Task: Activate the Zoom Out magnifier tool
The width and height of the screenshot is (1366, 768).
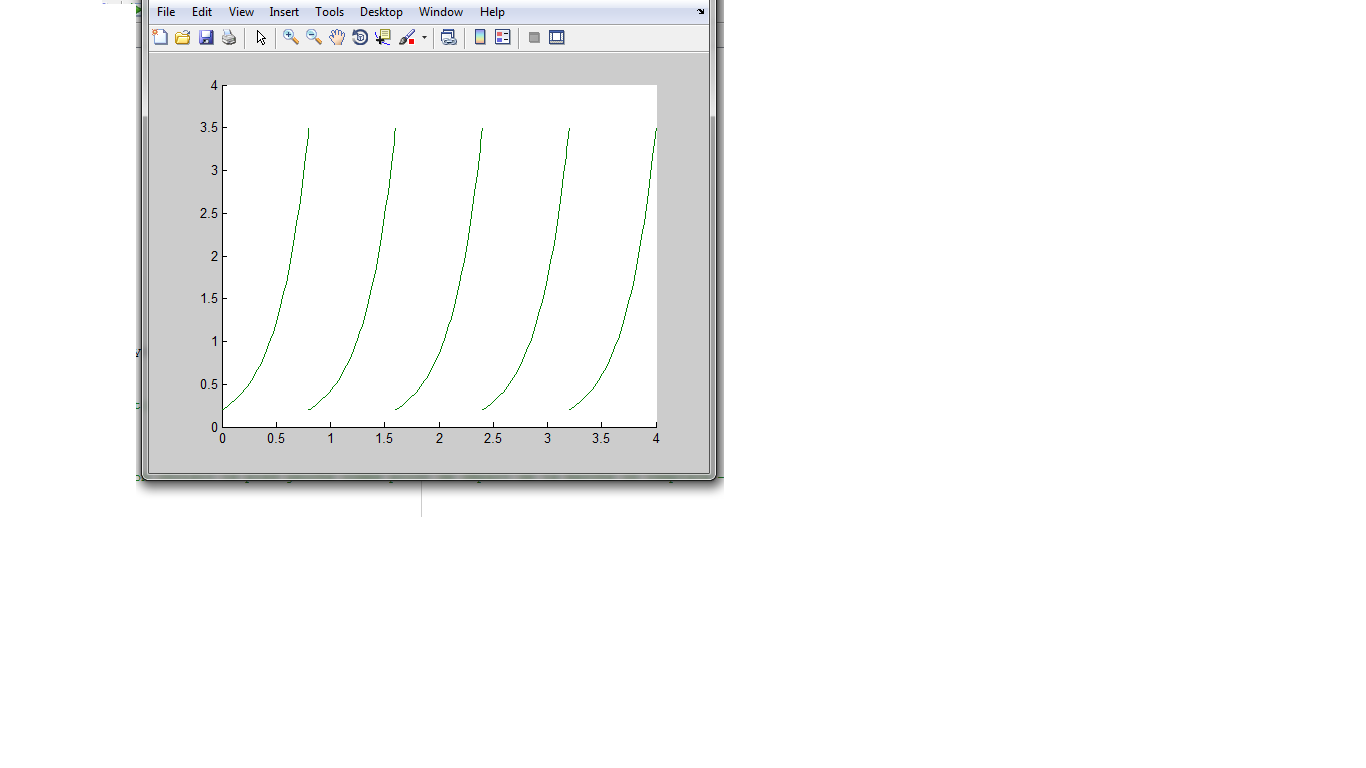Action: (x=314, y=38)
